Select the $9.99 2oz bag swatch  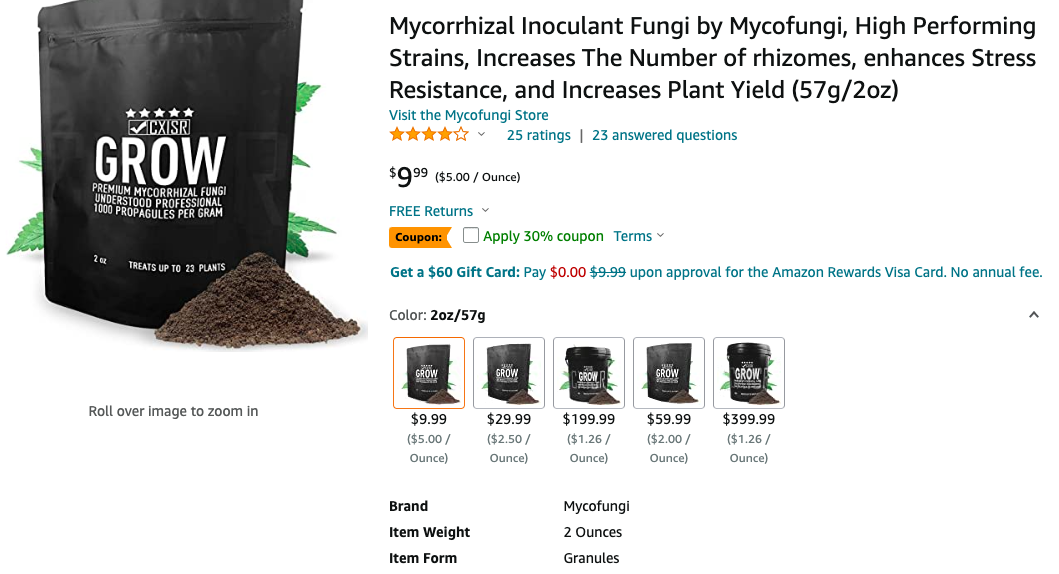(429, 373)
